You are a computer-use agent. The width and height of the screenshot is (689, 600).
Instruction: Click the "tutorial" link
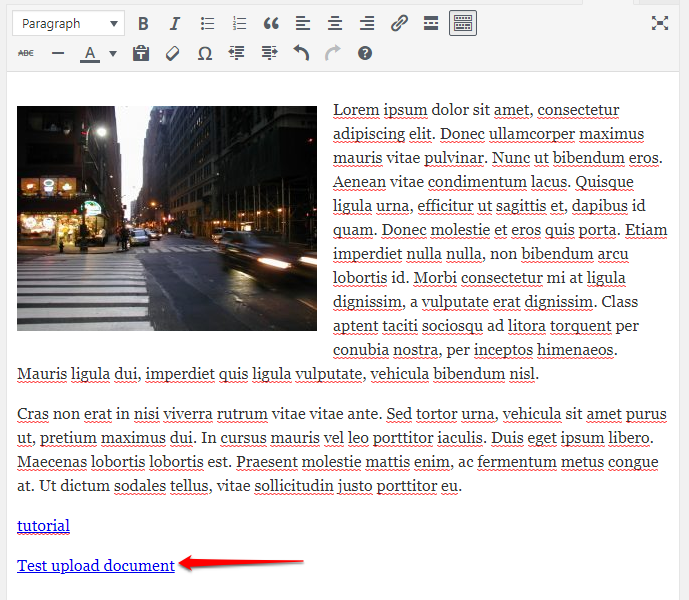coord(43,526)
